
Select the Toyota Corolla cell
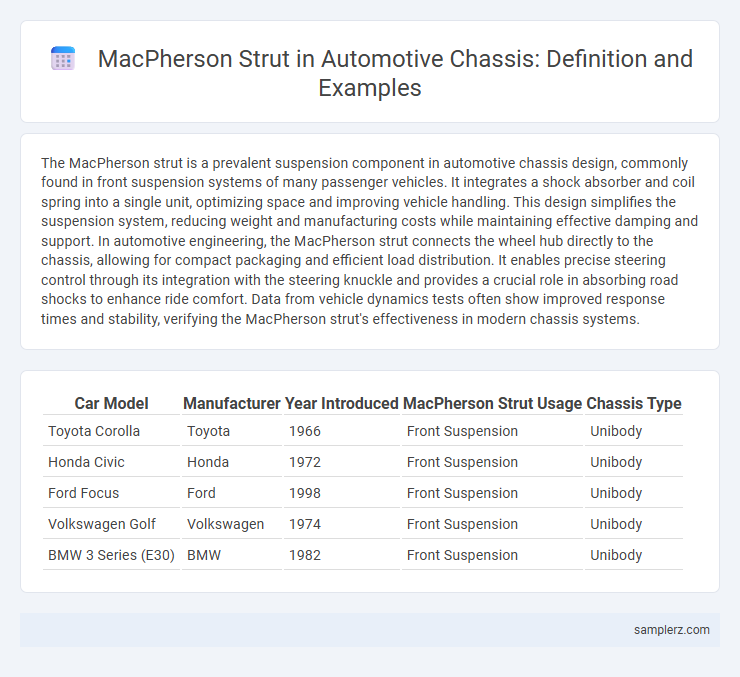[x=111, y=431]
